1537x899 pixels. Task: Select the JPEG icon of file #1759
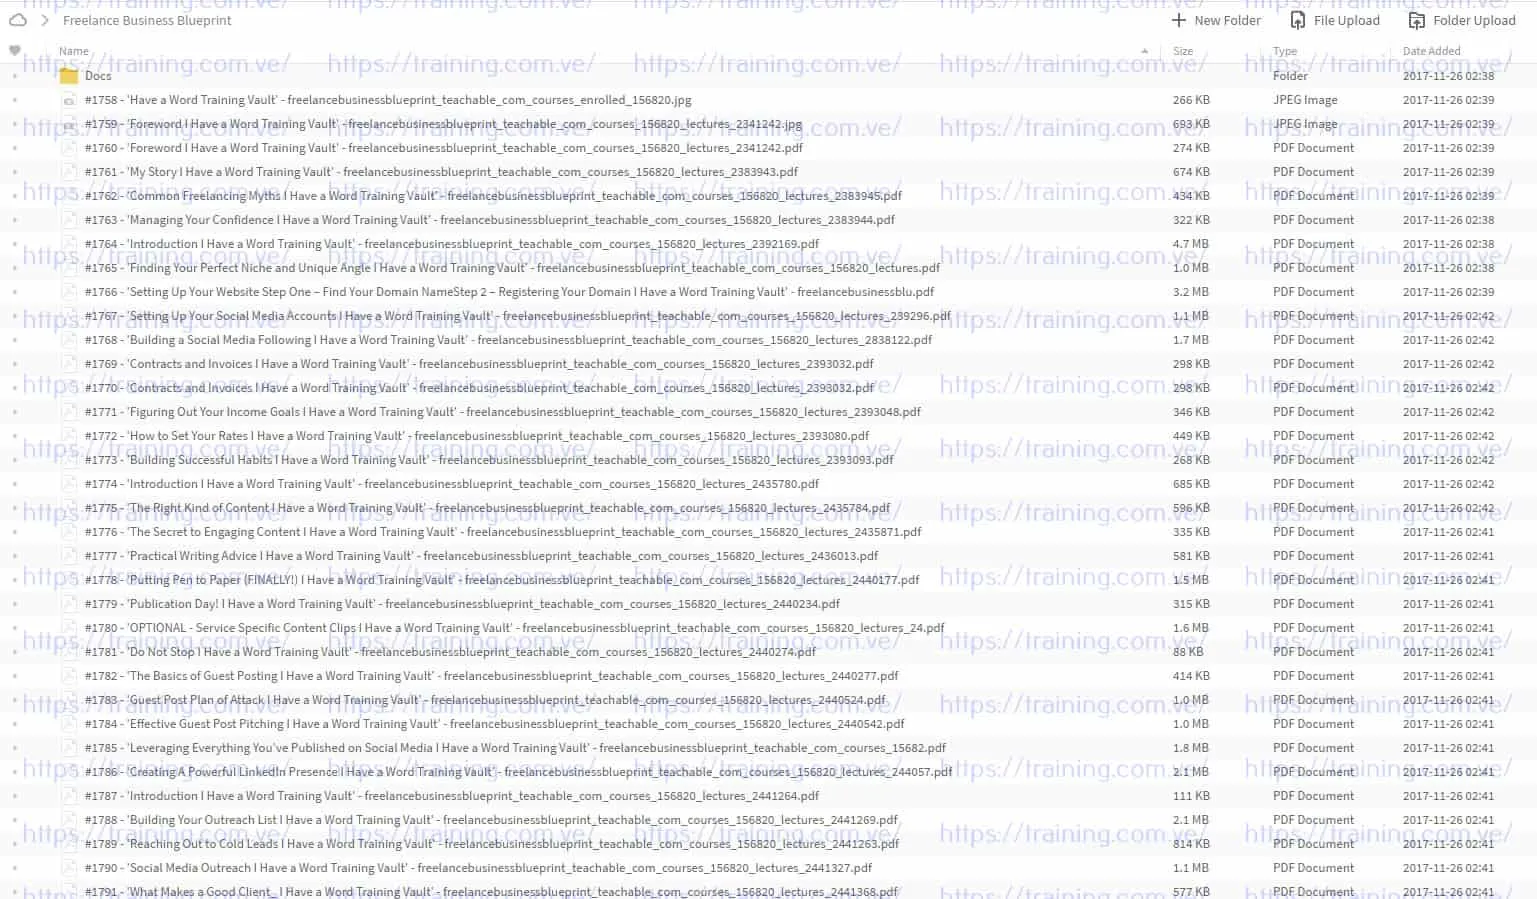[x=69, y=124]
